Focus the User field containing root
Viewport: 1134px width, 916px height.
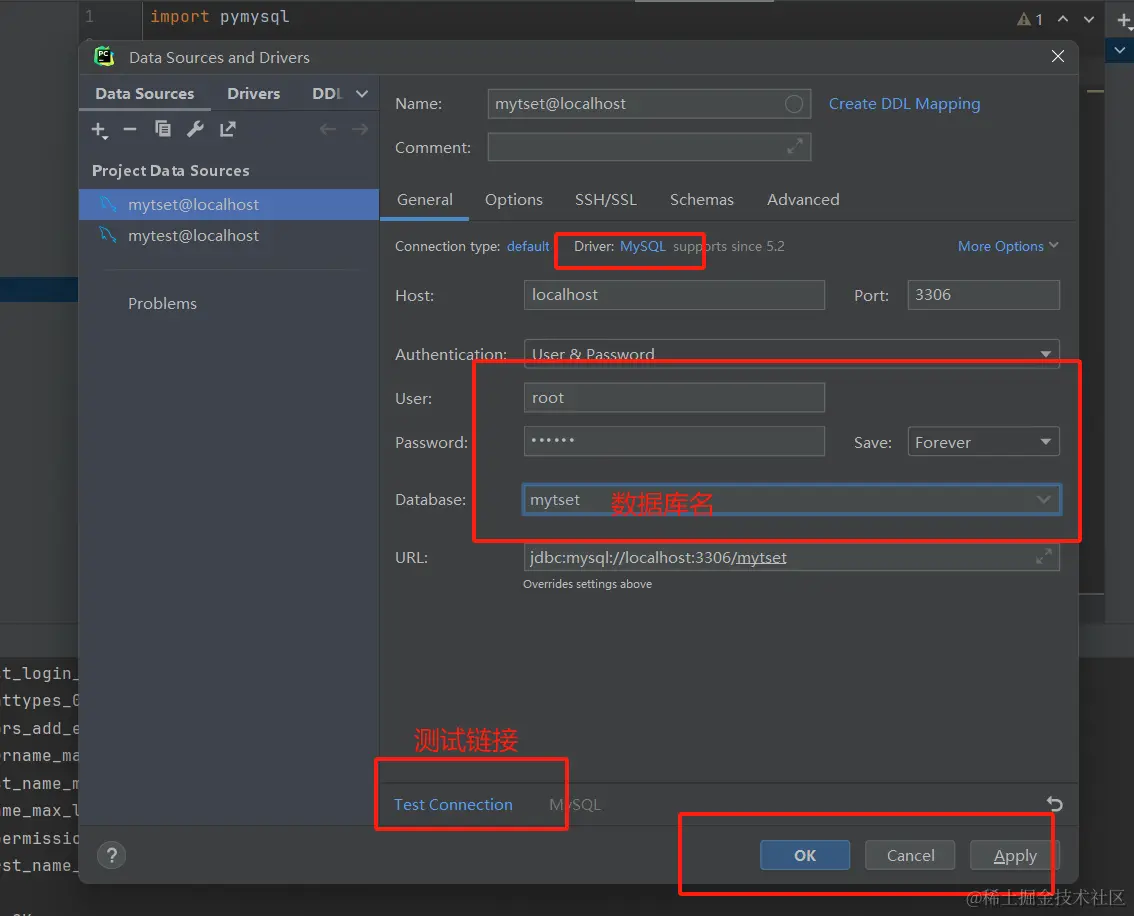674,398
